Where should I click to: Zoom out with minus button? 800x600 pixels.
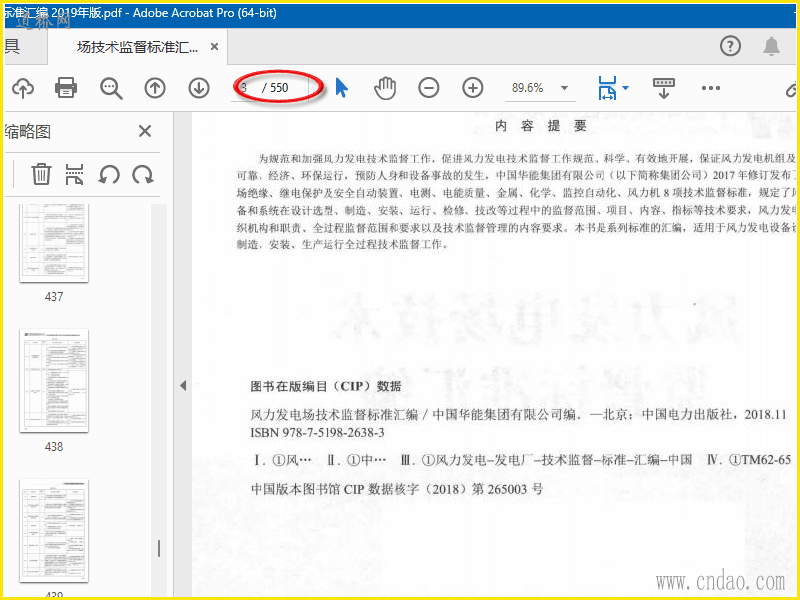[x=429, y=88]
